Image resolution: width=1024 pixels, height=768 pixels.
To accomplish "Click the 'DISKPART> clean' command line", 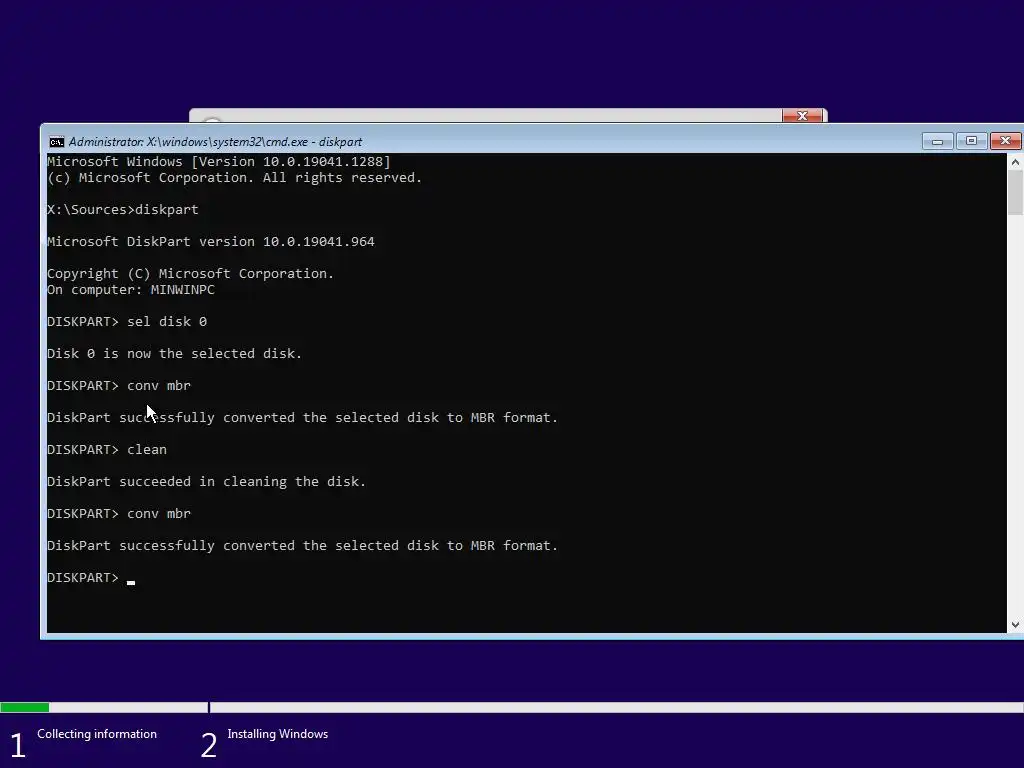I will [x=107, y=449].
